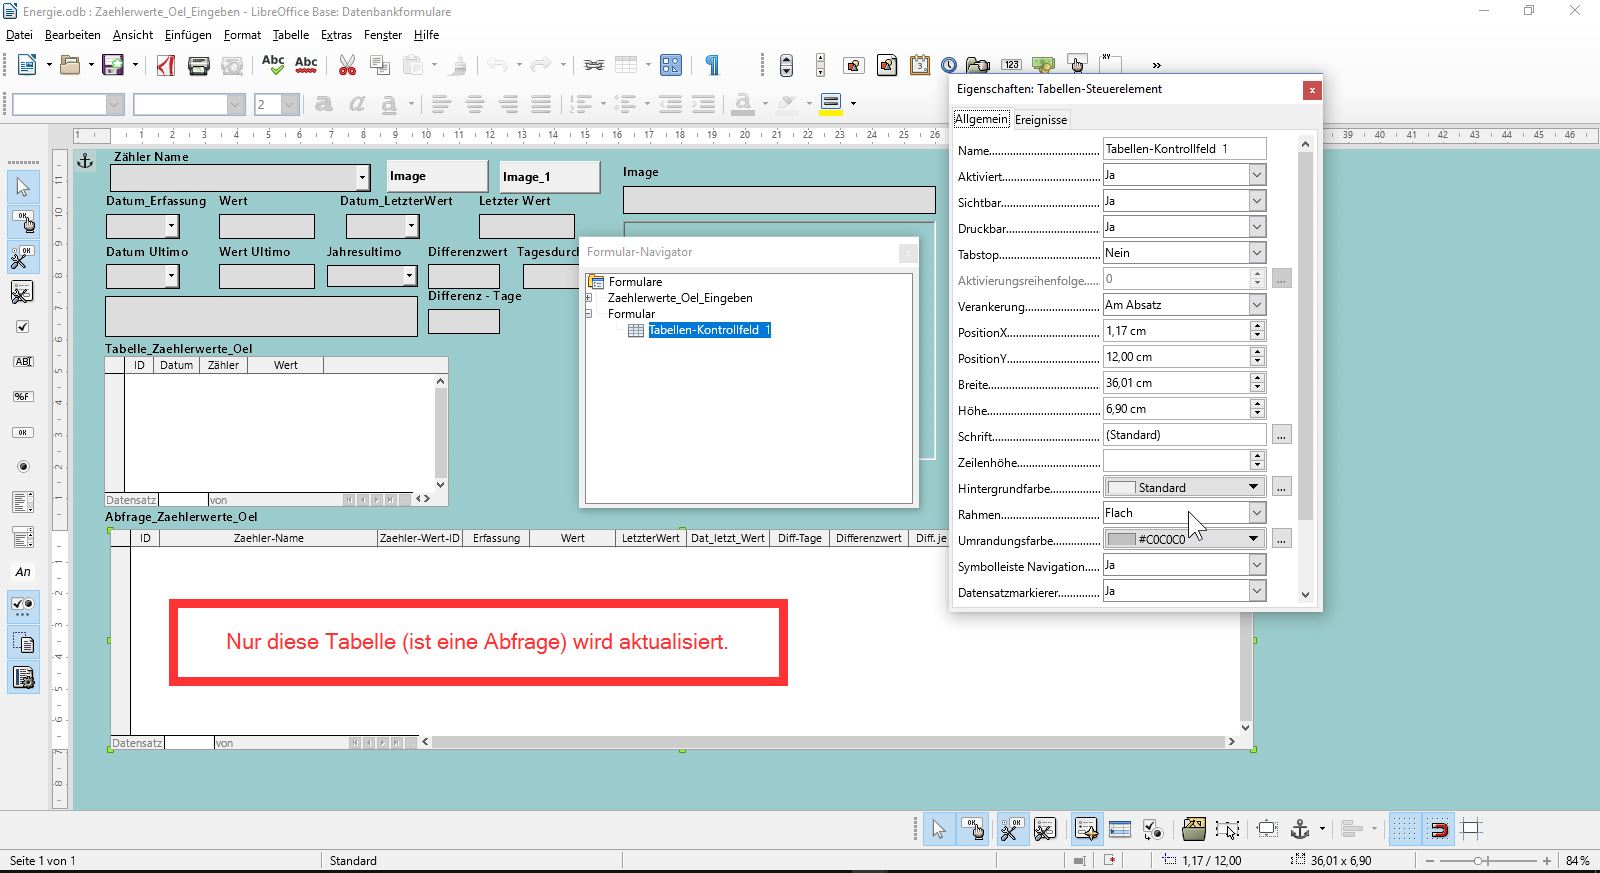This screenshot has width=1600, height=873.
Task: Select the List Box control tool
Action: (23, 502)
